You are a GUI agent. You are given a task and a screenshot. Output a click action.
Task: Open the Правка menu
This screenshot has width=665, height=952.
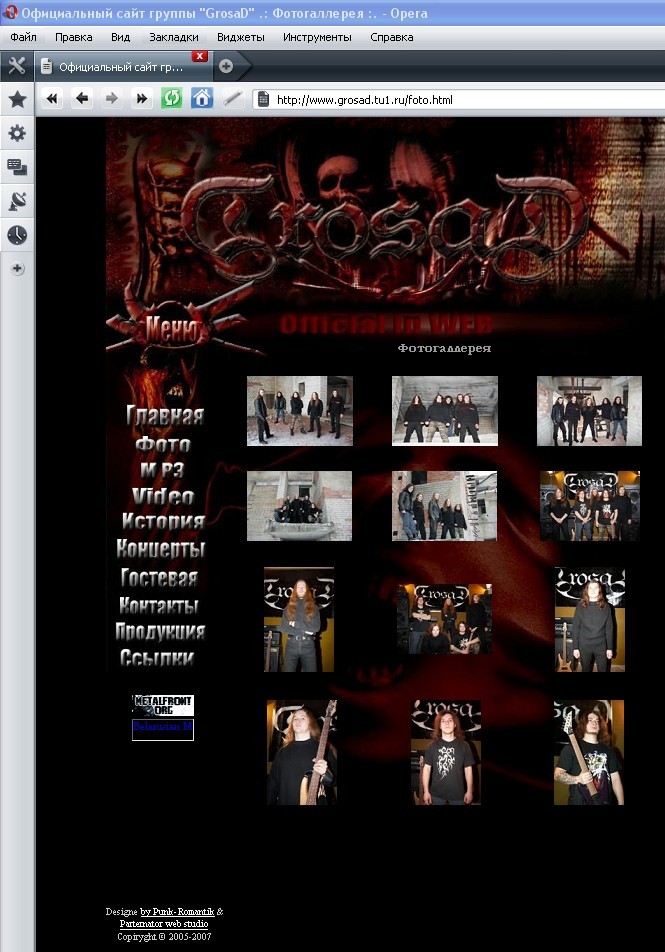coord(73,37)
